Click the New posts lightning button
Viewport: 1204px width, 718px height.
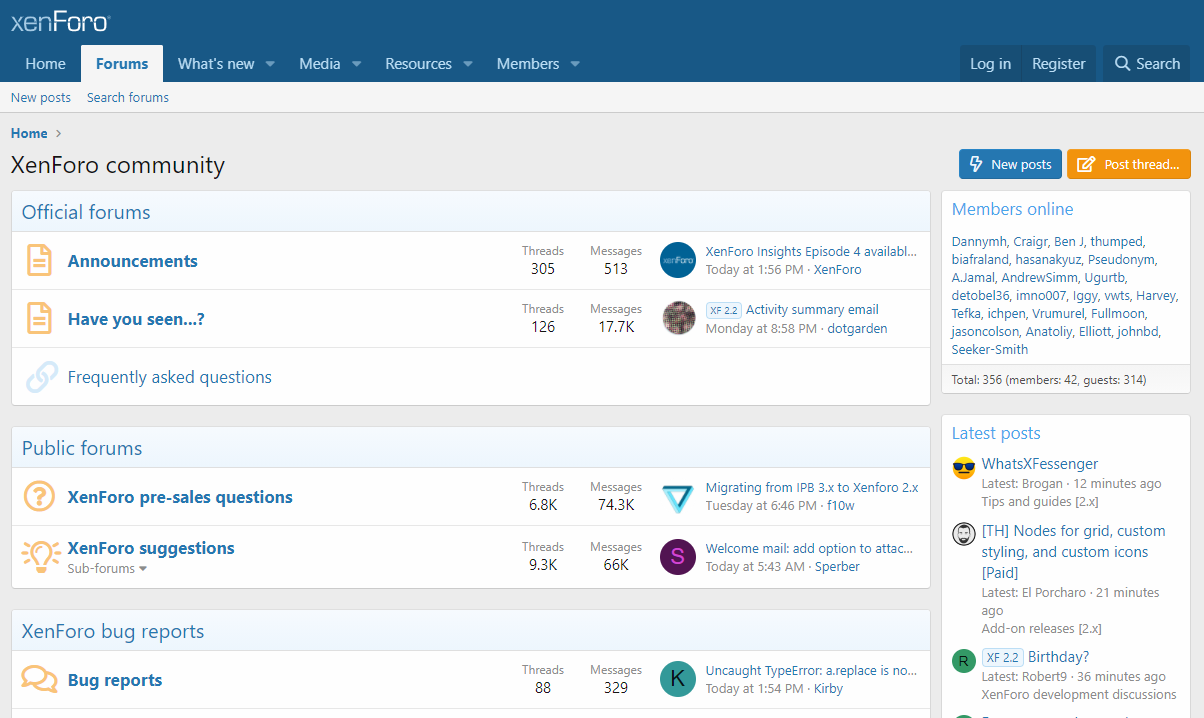[x=1010, y=164]
